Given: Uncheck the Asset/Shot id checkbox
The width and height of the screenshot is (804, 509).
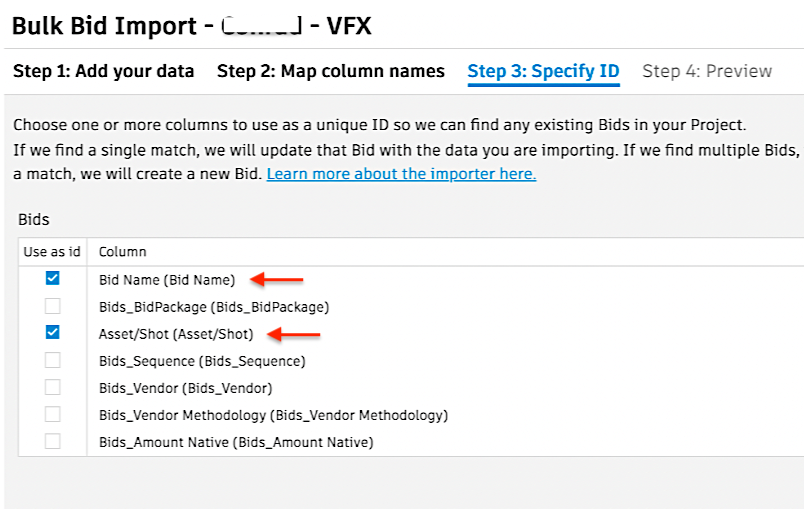Looking at the screenshot, I should point(53,333).
